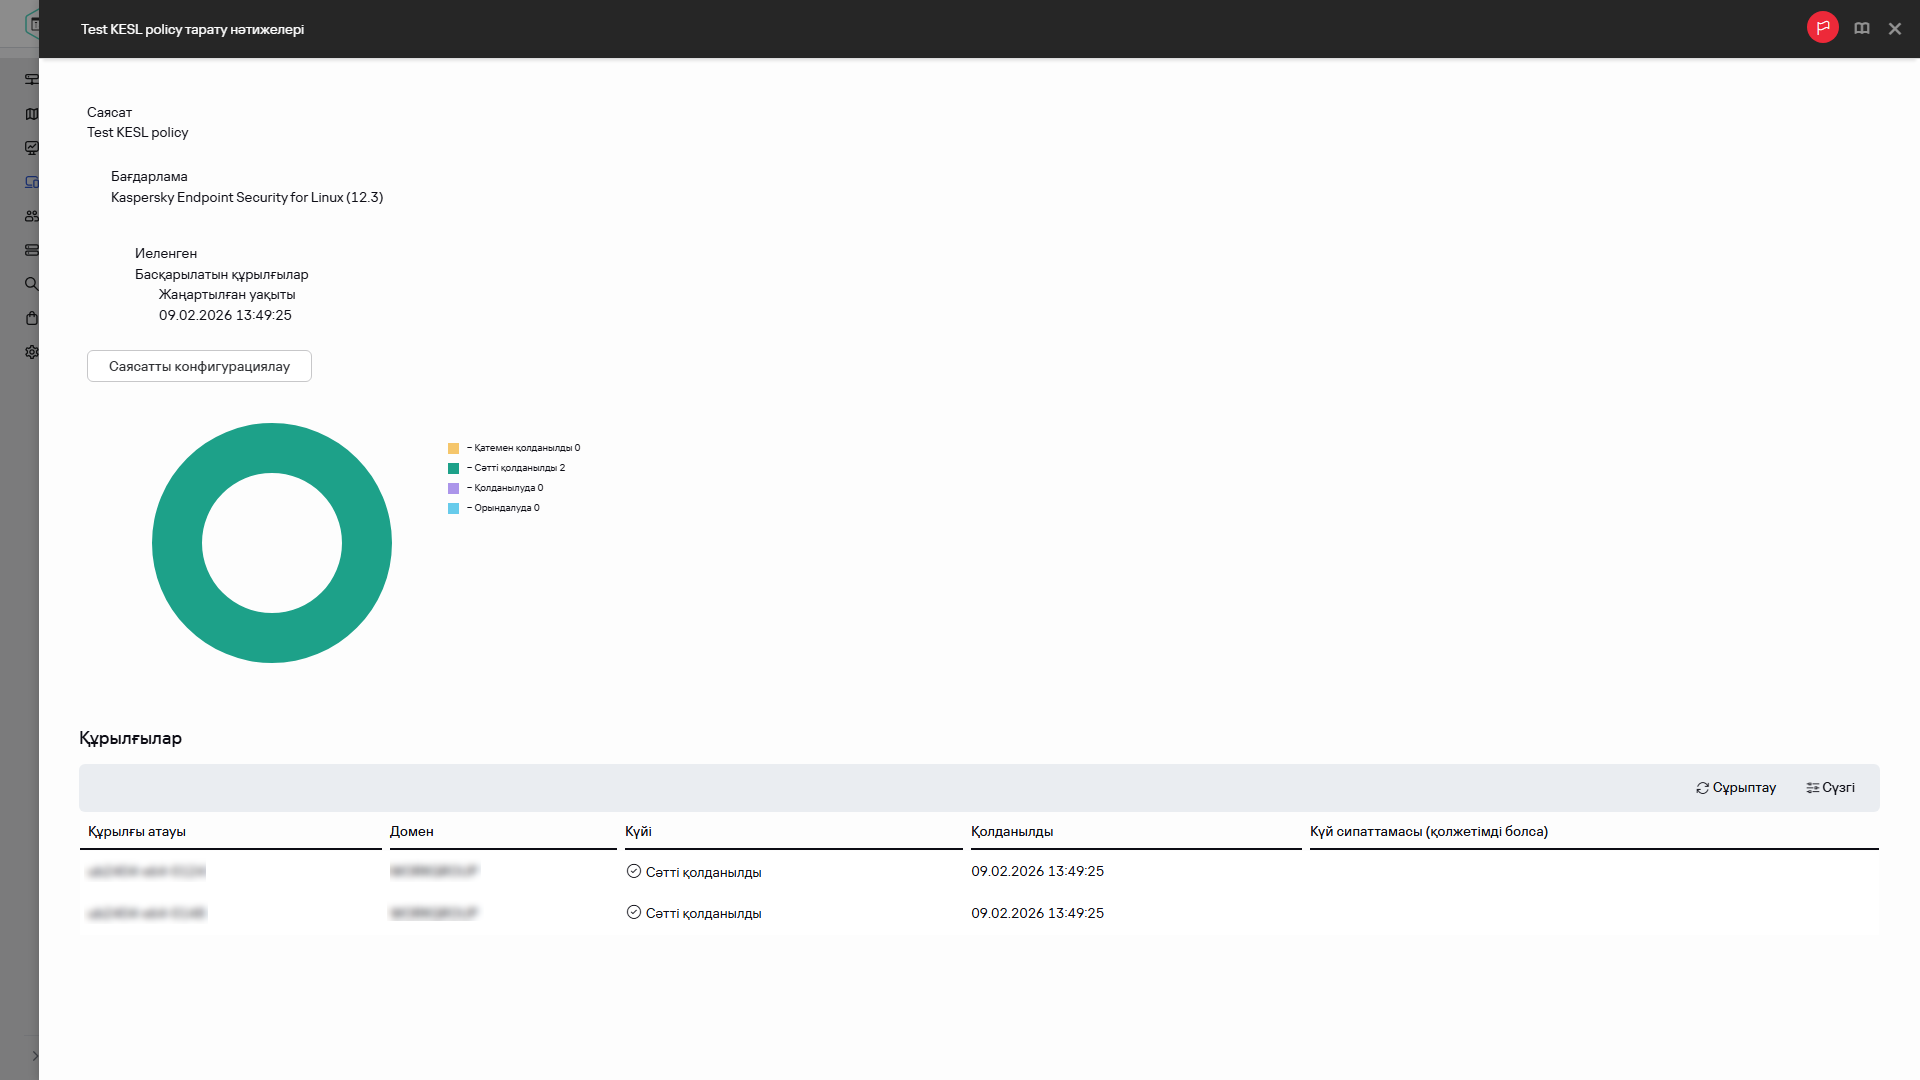
Task: Click the search magnifier sidebar icon
Action: pos(32,284)
